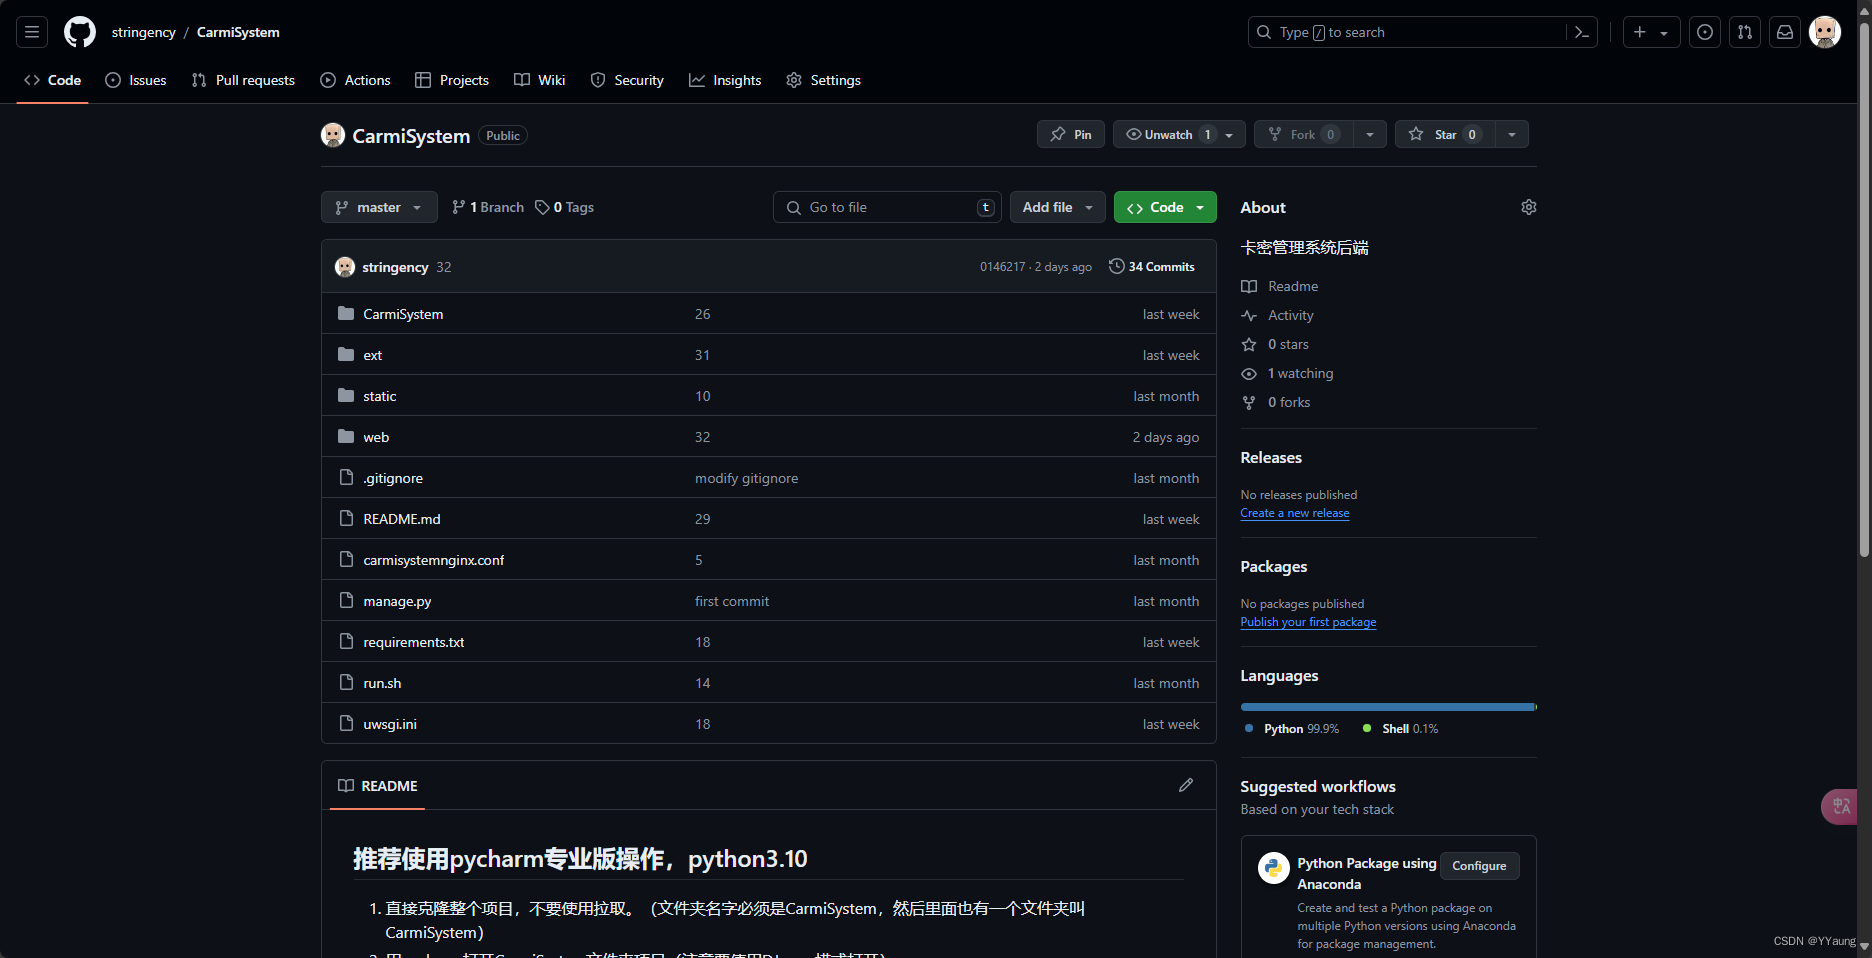Select Shell 0.1% language entry
This screenshot has width=1872, height=958.
pyautogui.click(x=1400, y=729)
